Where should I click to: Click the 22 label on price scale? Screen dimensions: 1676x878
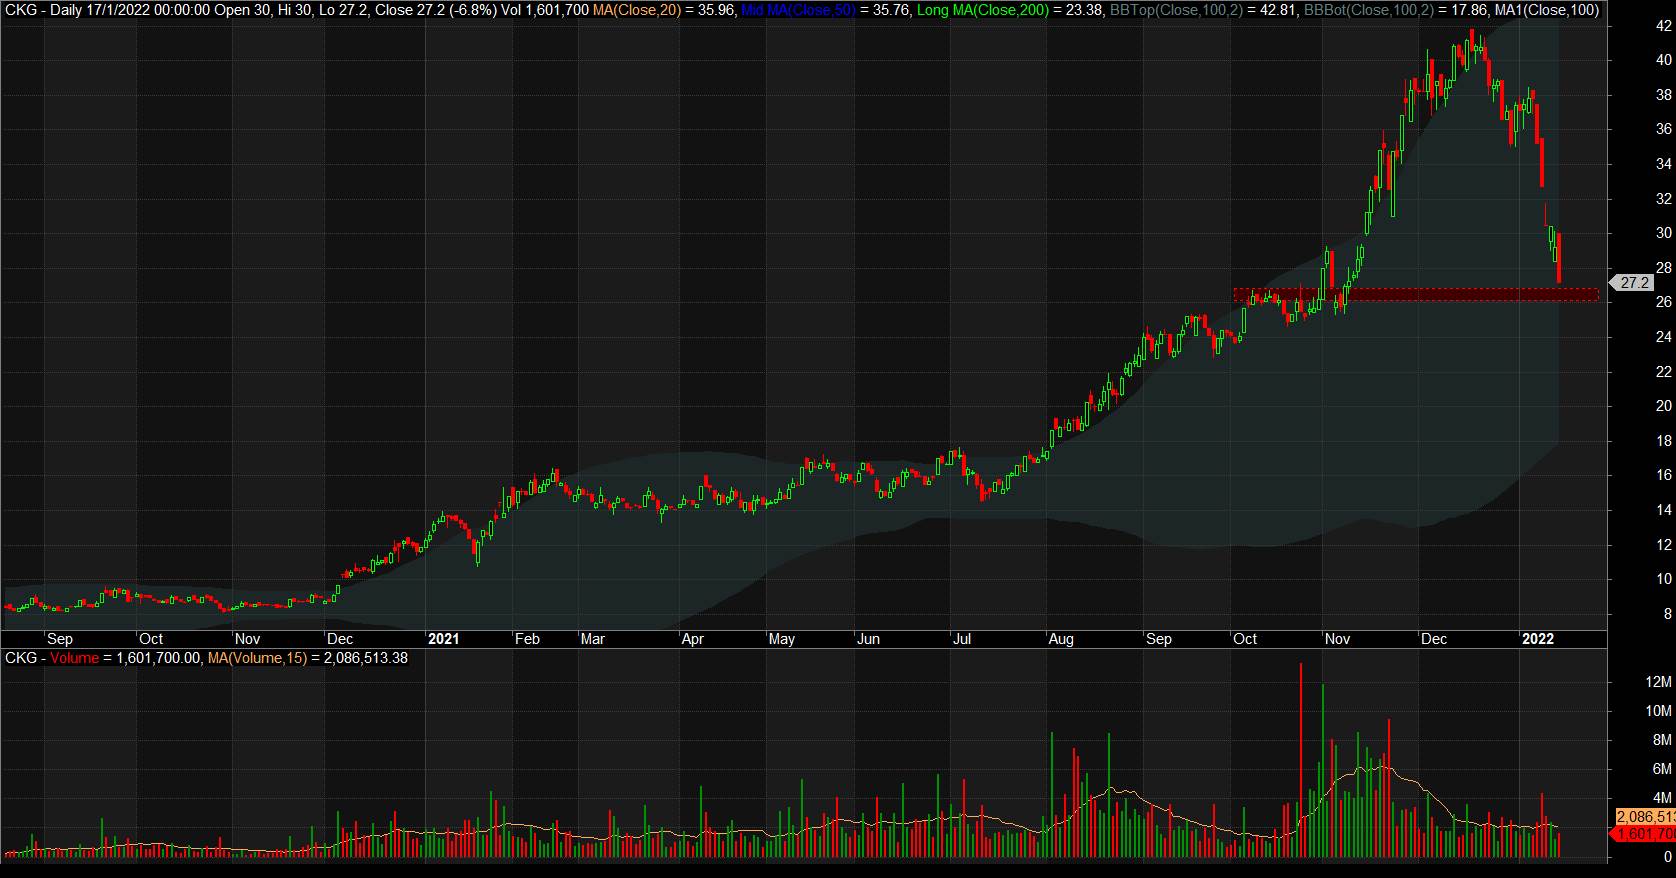(1664, 372)
